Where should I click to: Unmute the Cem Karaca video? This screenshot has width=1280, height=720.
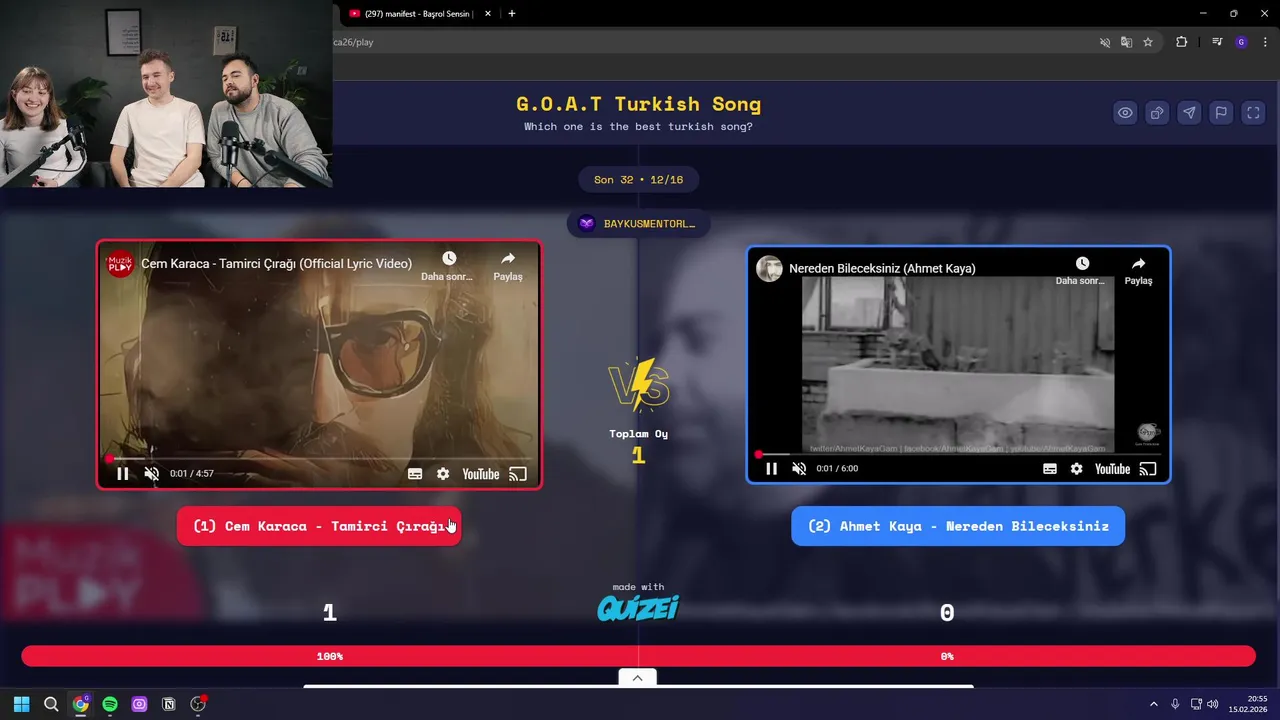(152, 474)
